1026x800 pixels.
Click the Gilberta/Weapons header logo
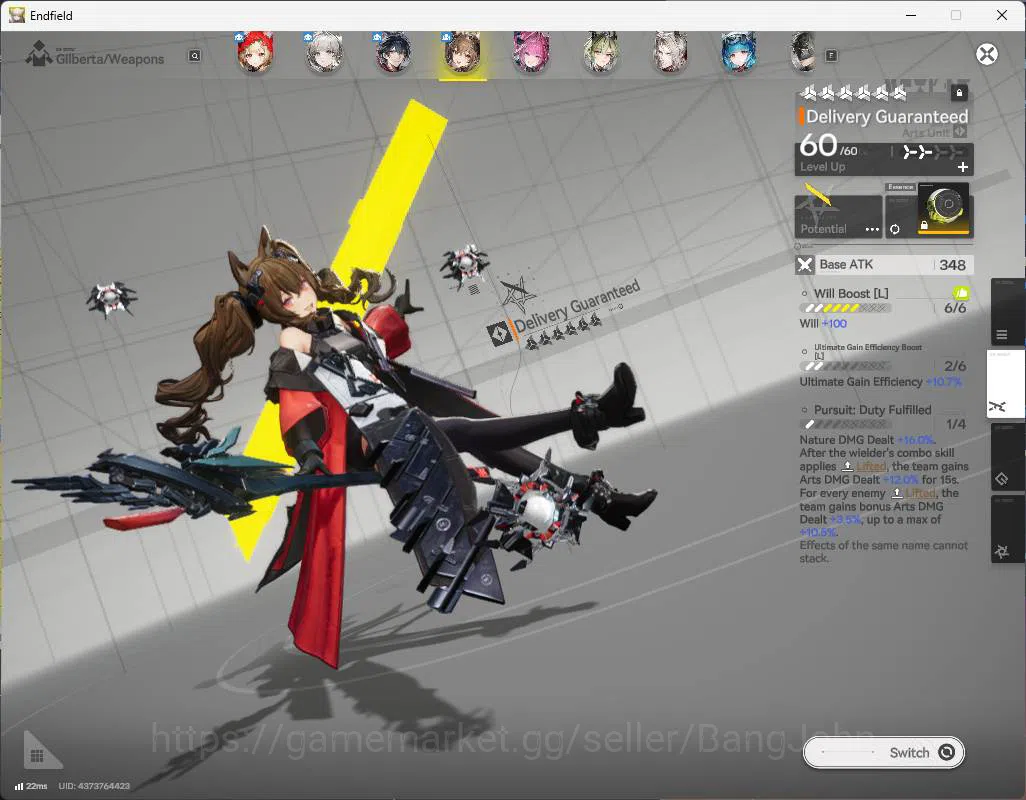tap(39, 54)
